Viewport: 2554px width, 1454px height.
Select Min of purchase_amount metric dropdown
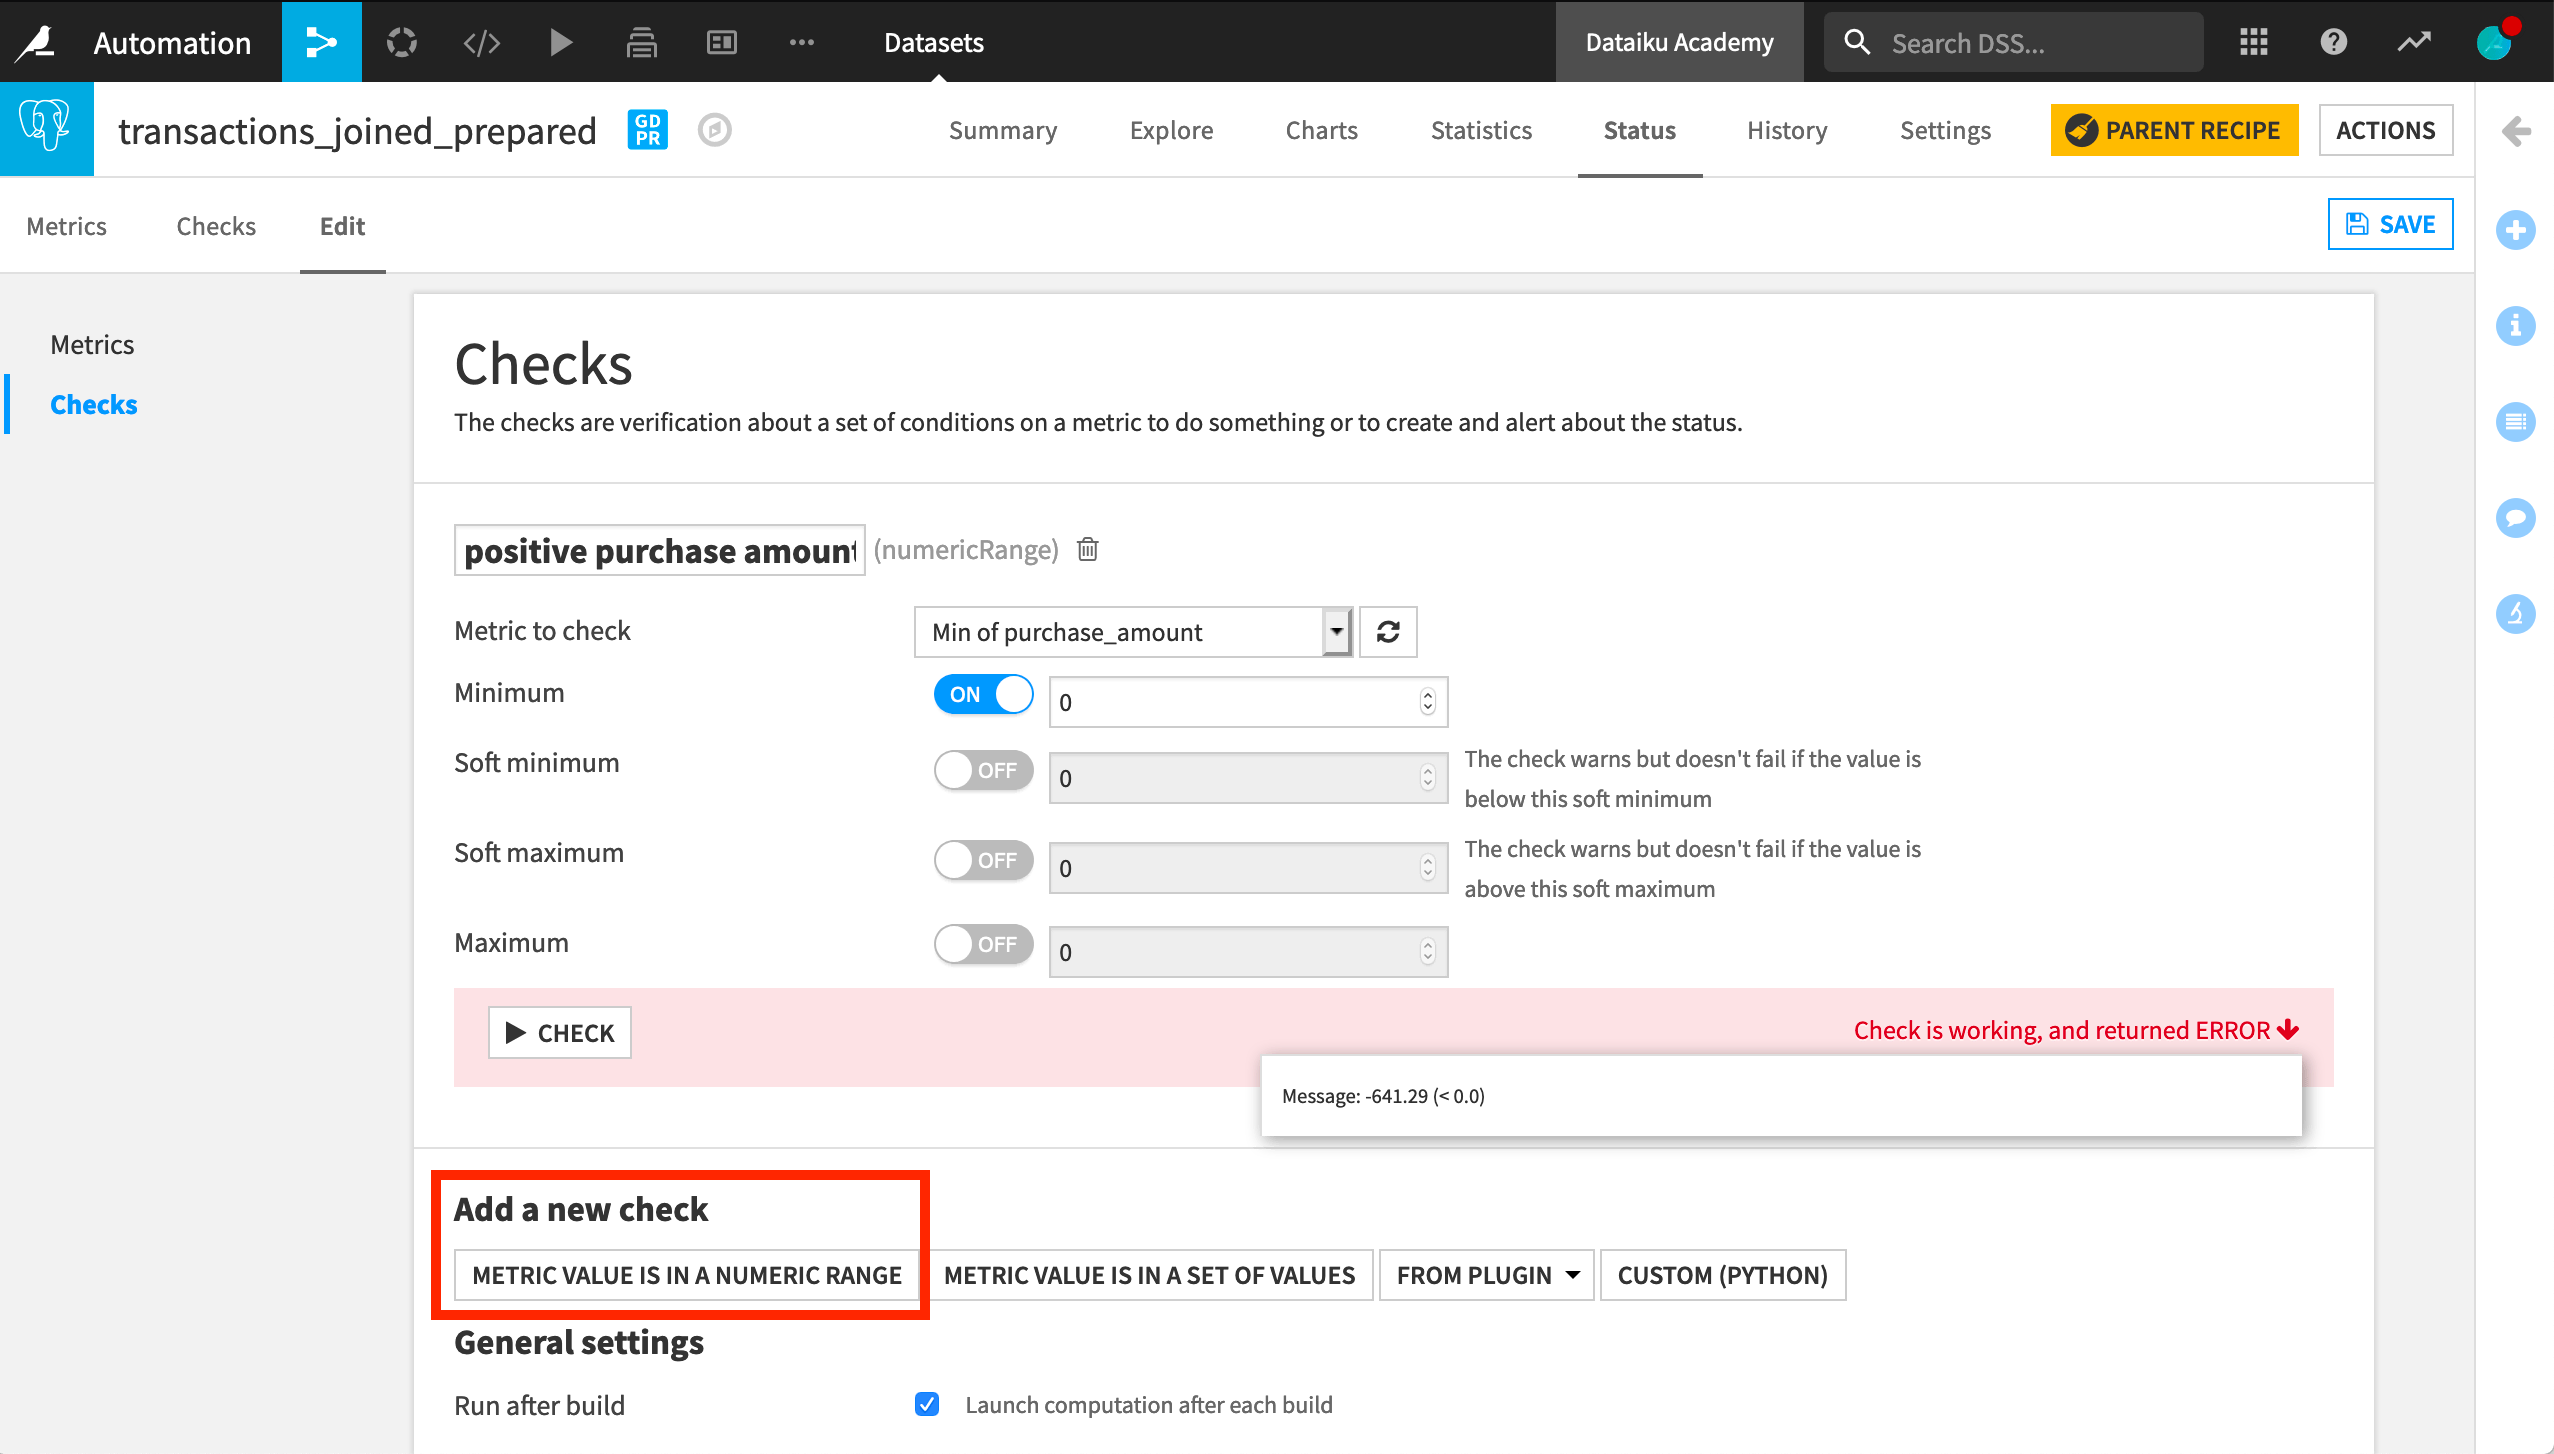coord(1130,631)
